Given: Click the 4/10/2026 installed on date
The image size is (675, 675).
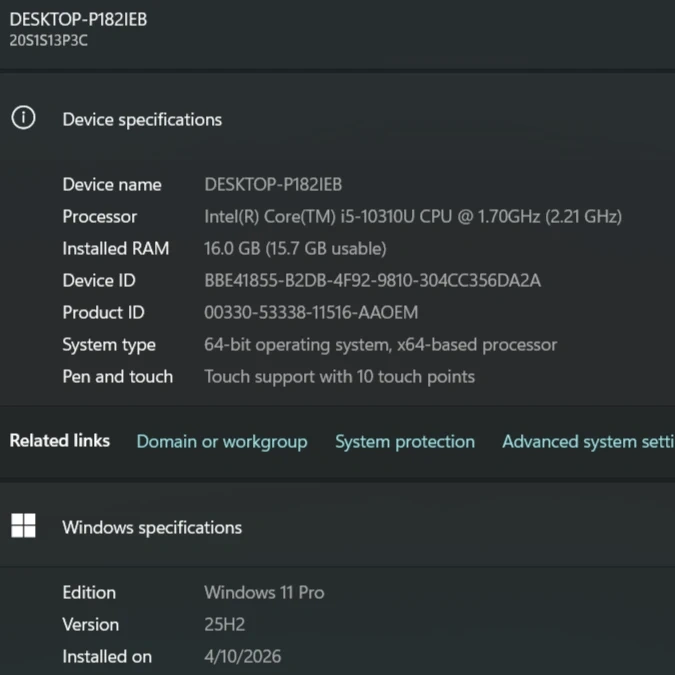Looking at the screenshot, I should pos(242,656).
